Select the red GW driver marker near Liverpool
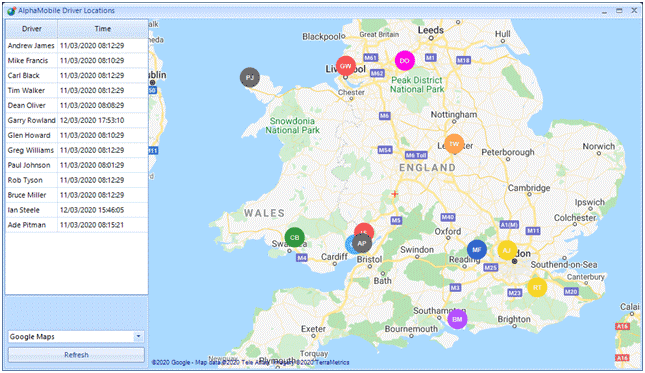The height and width of the screenshot is (373, 645). pos(346,66)
